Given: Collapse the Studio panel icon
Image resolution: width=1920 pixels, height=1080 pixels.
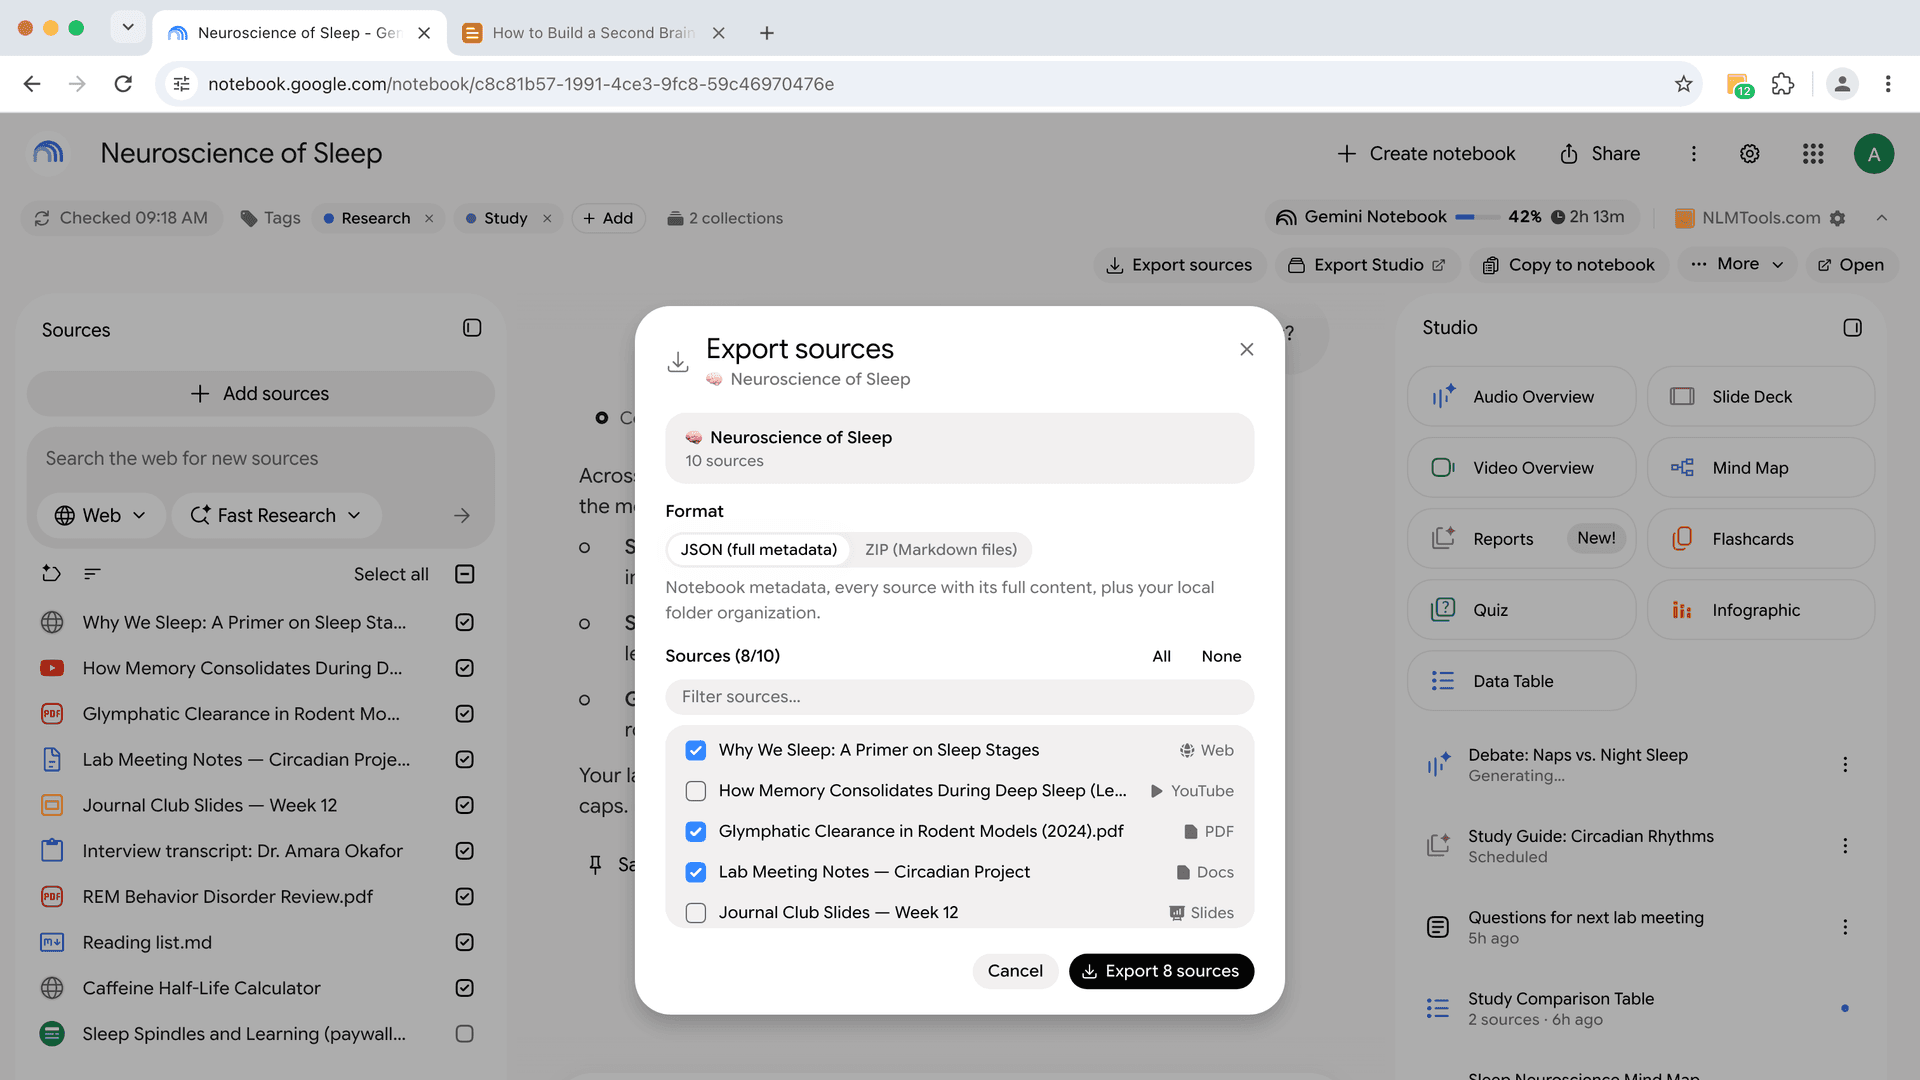Looking at the screenshot, I should coord(1852,328).
